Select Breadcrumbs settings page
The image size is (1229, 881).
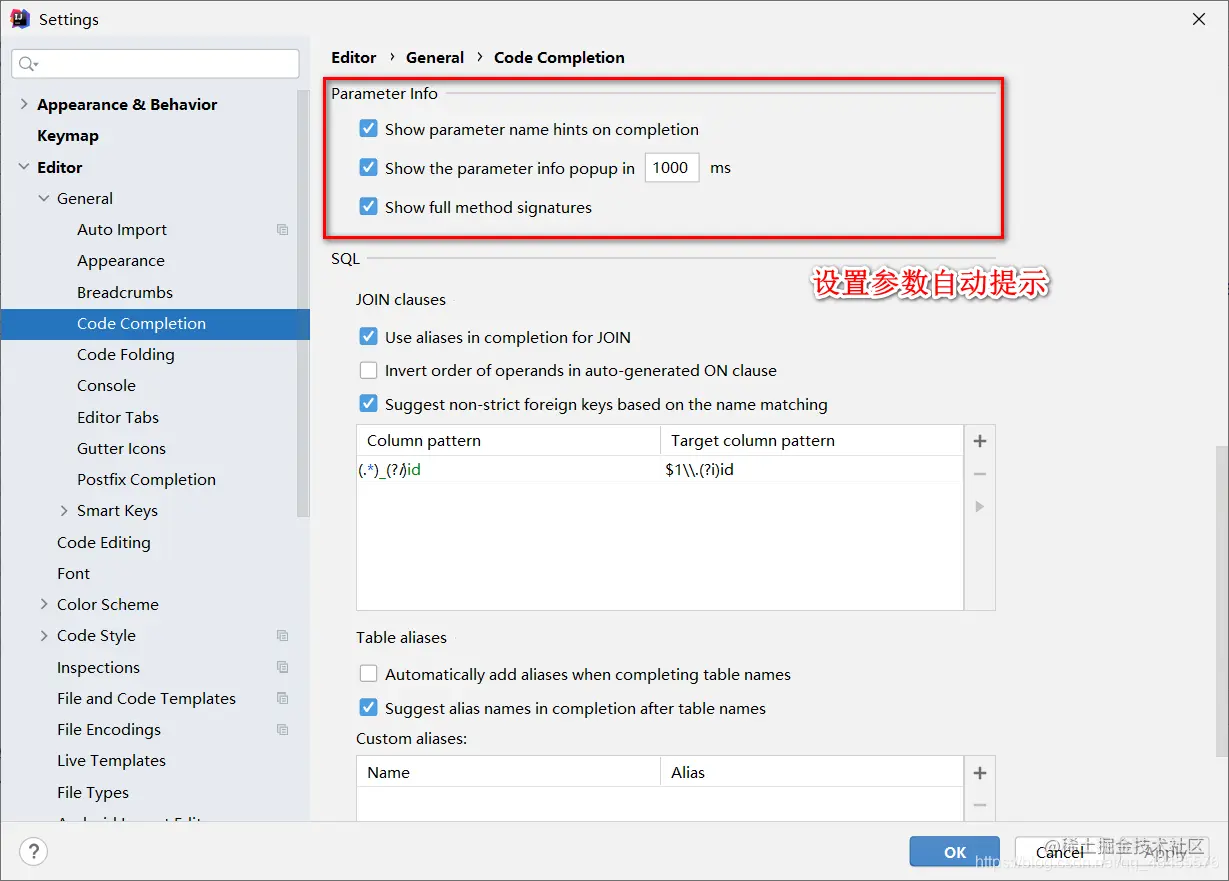coord(125,292)
